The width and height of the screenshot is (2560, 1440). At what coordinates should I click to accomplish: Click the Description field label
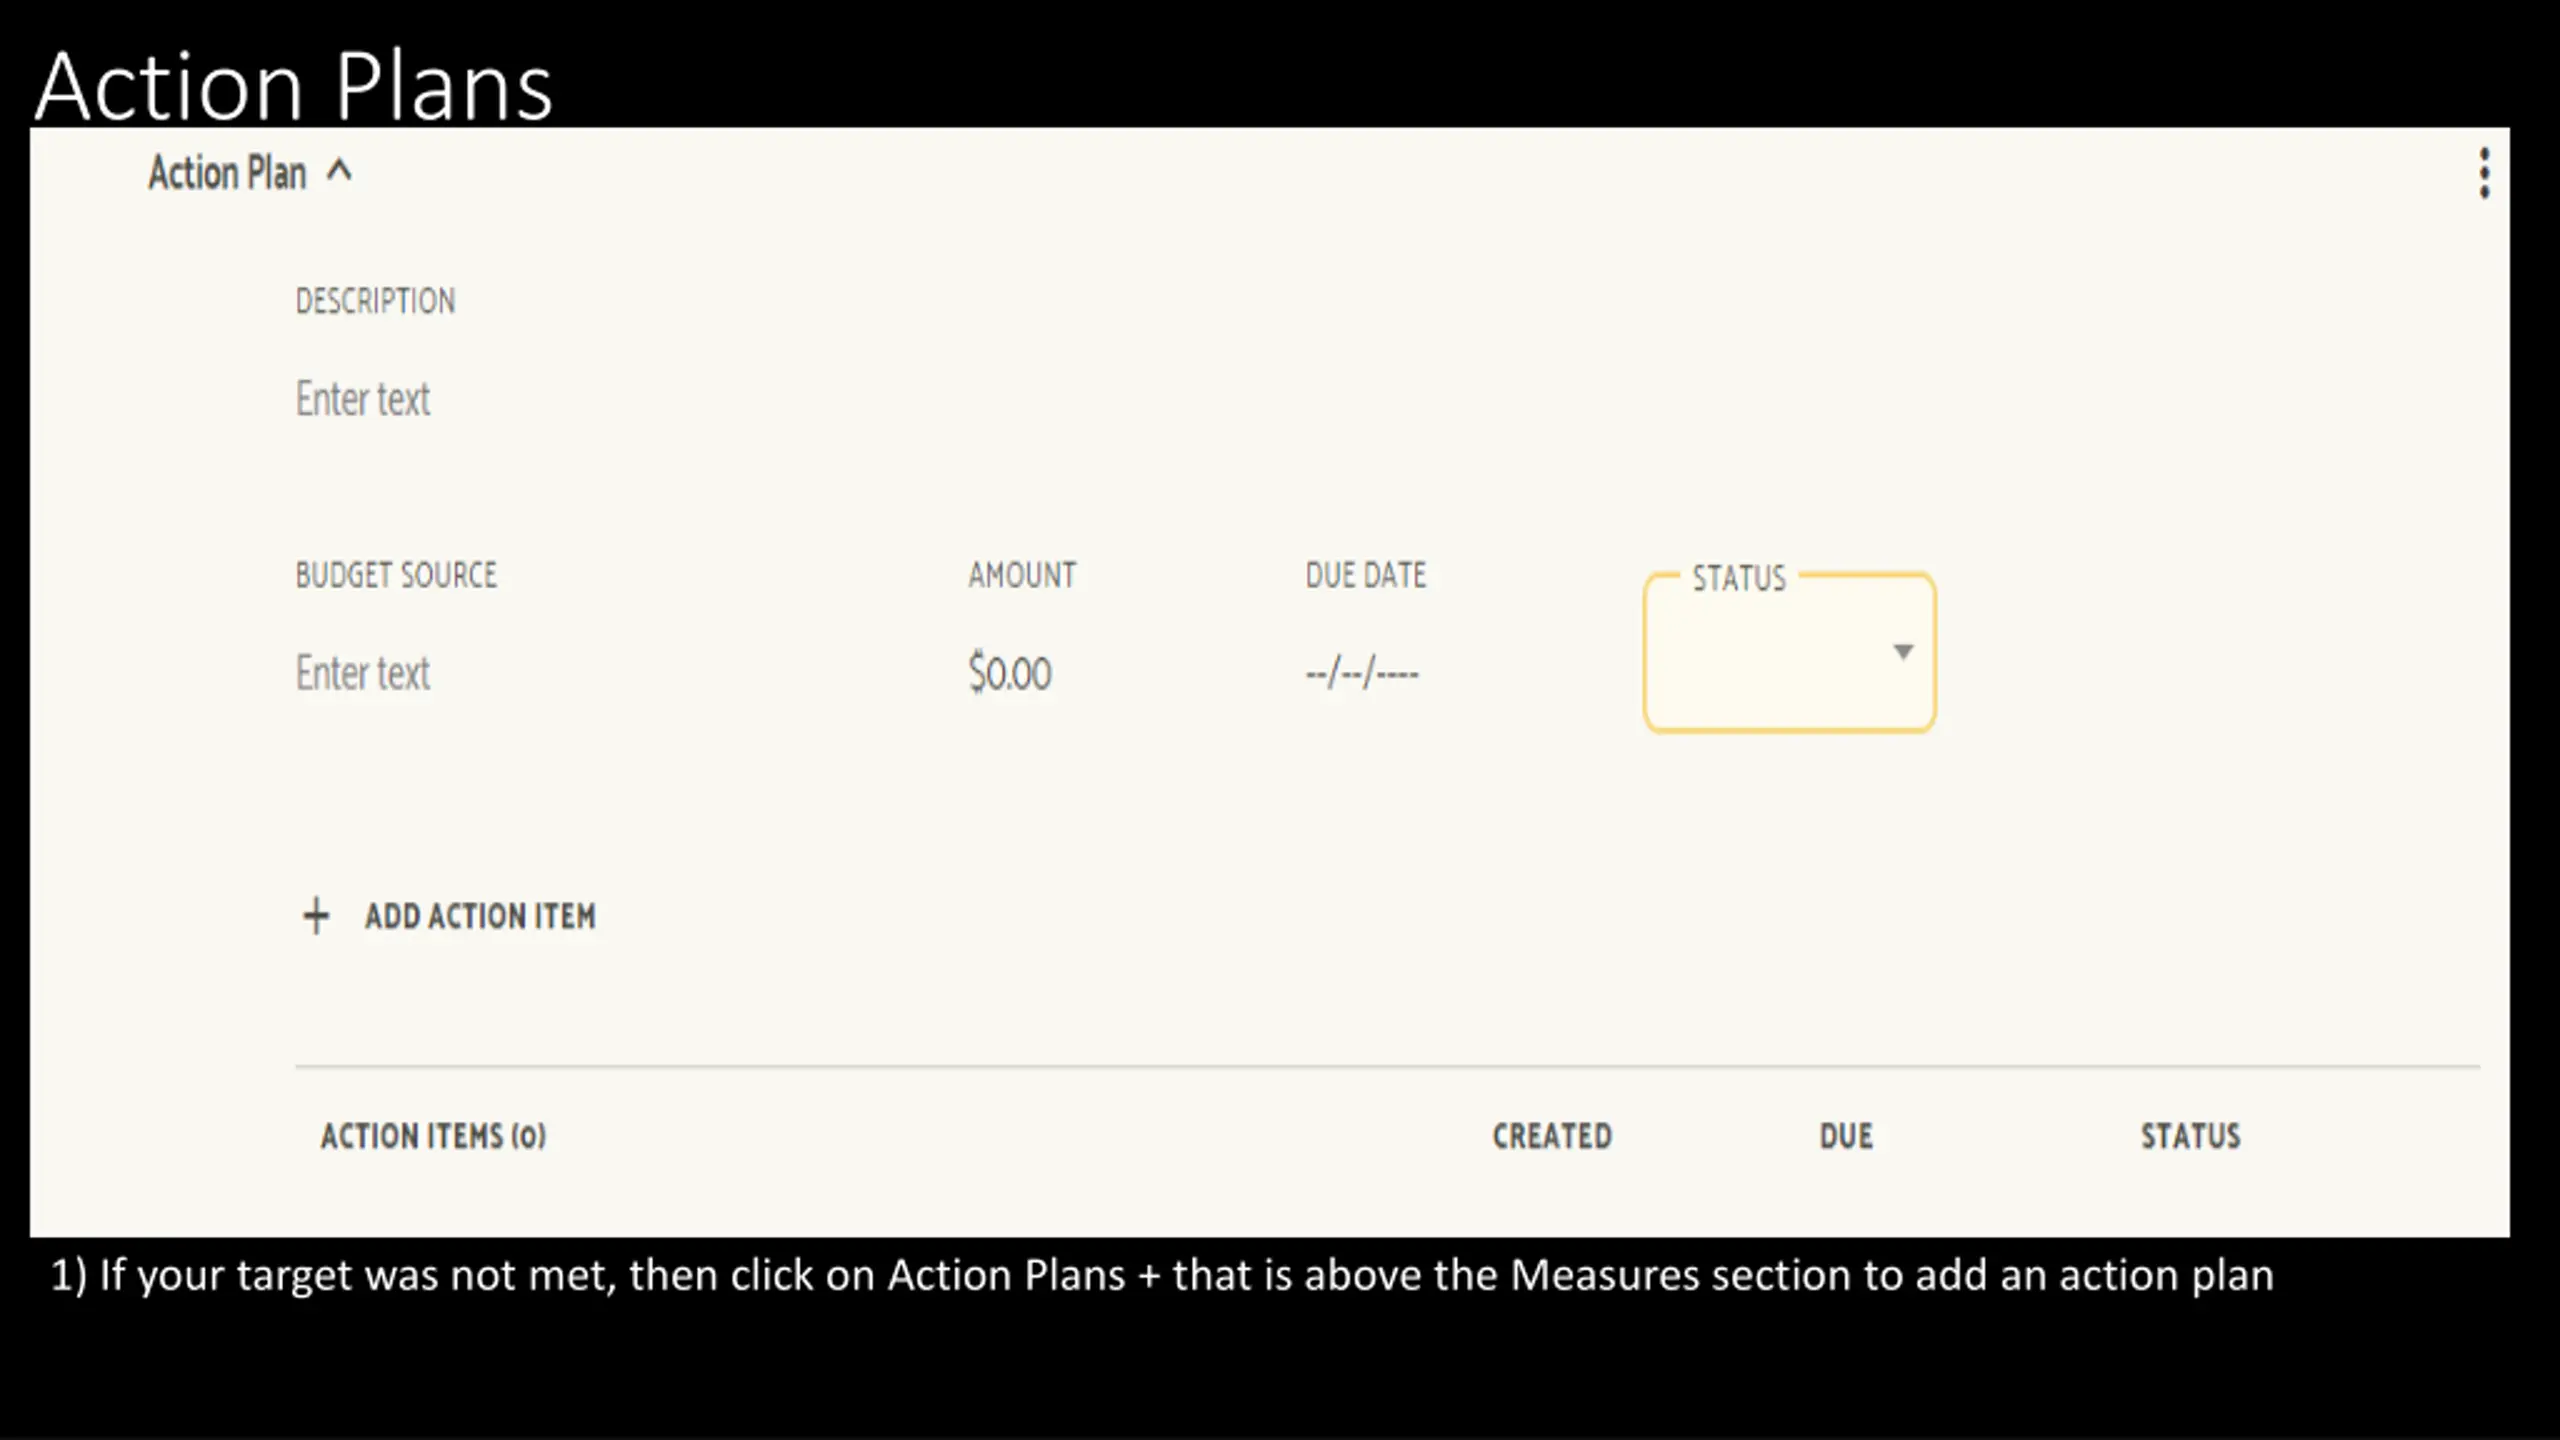tap(375, 301)
